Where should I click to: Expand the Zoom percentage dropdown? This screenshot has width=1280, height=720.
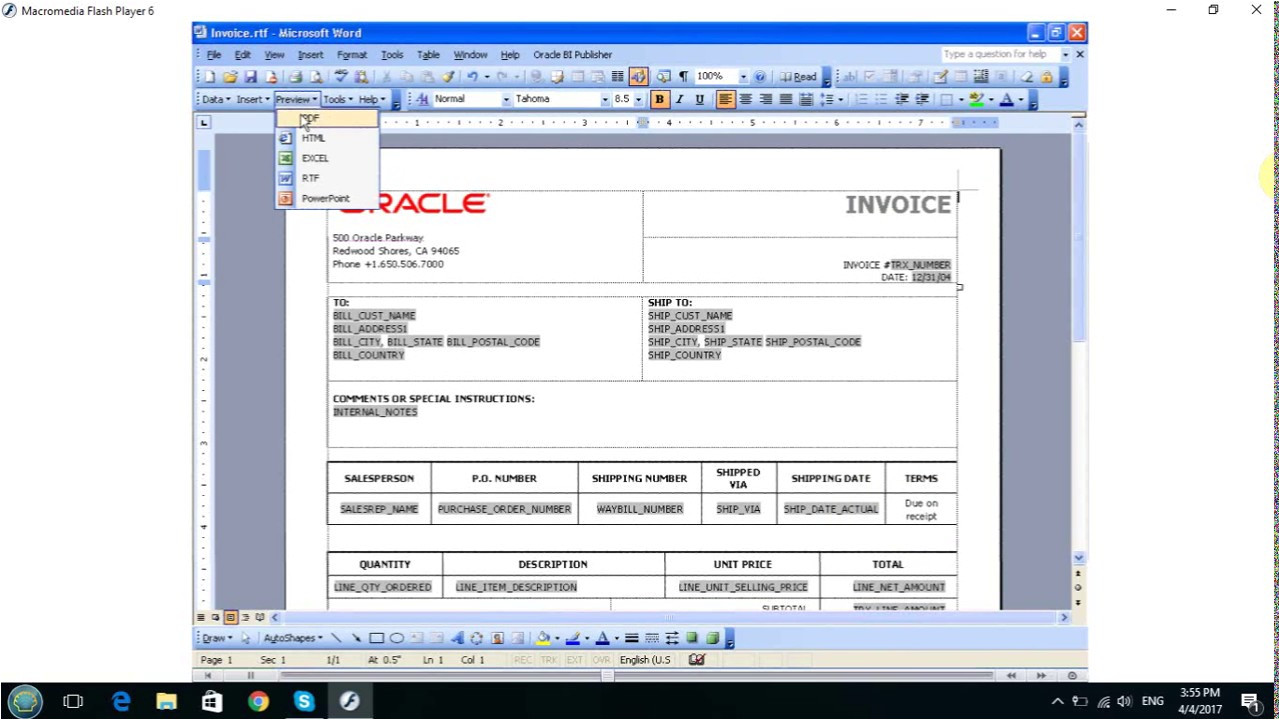point(743,77)
